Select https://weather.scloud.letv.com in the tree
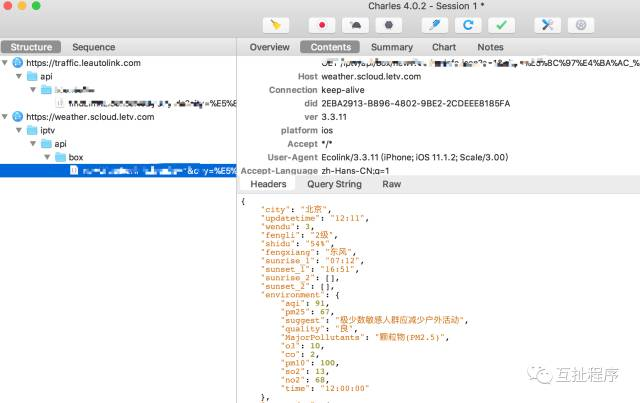640x403 pixels. (x=90, y=117)
